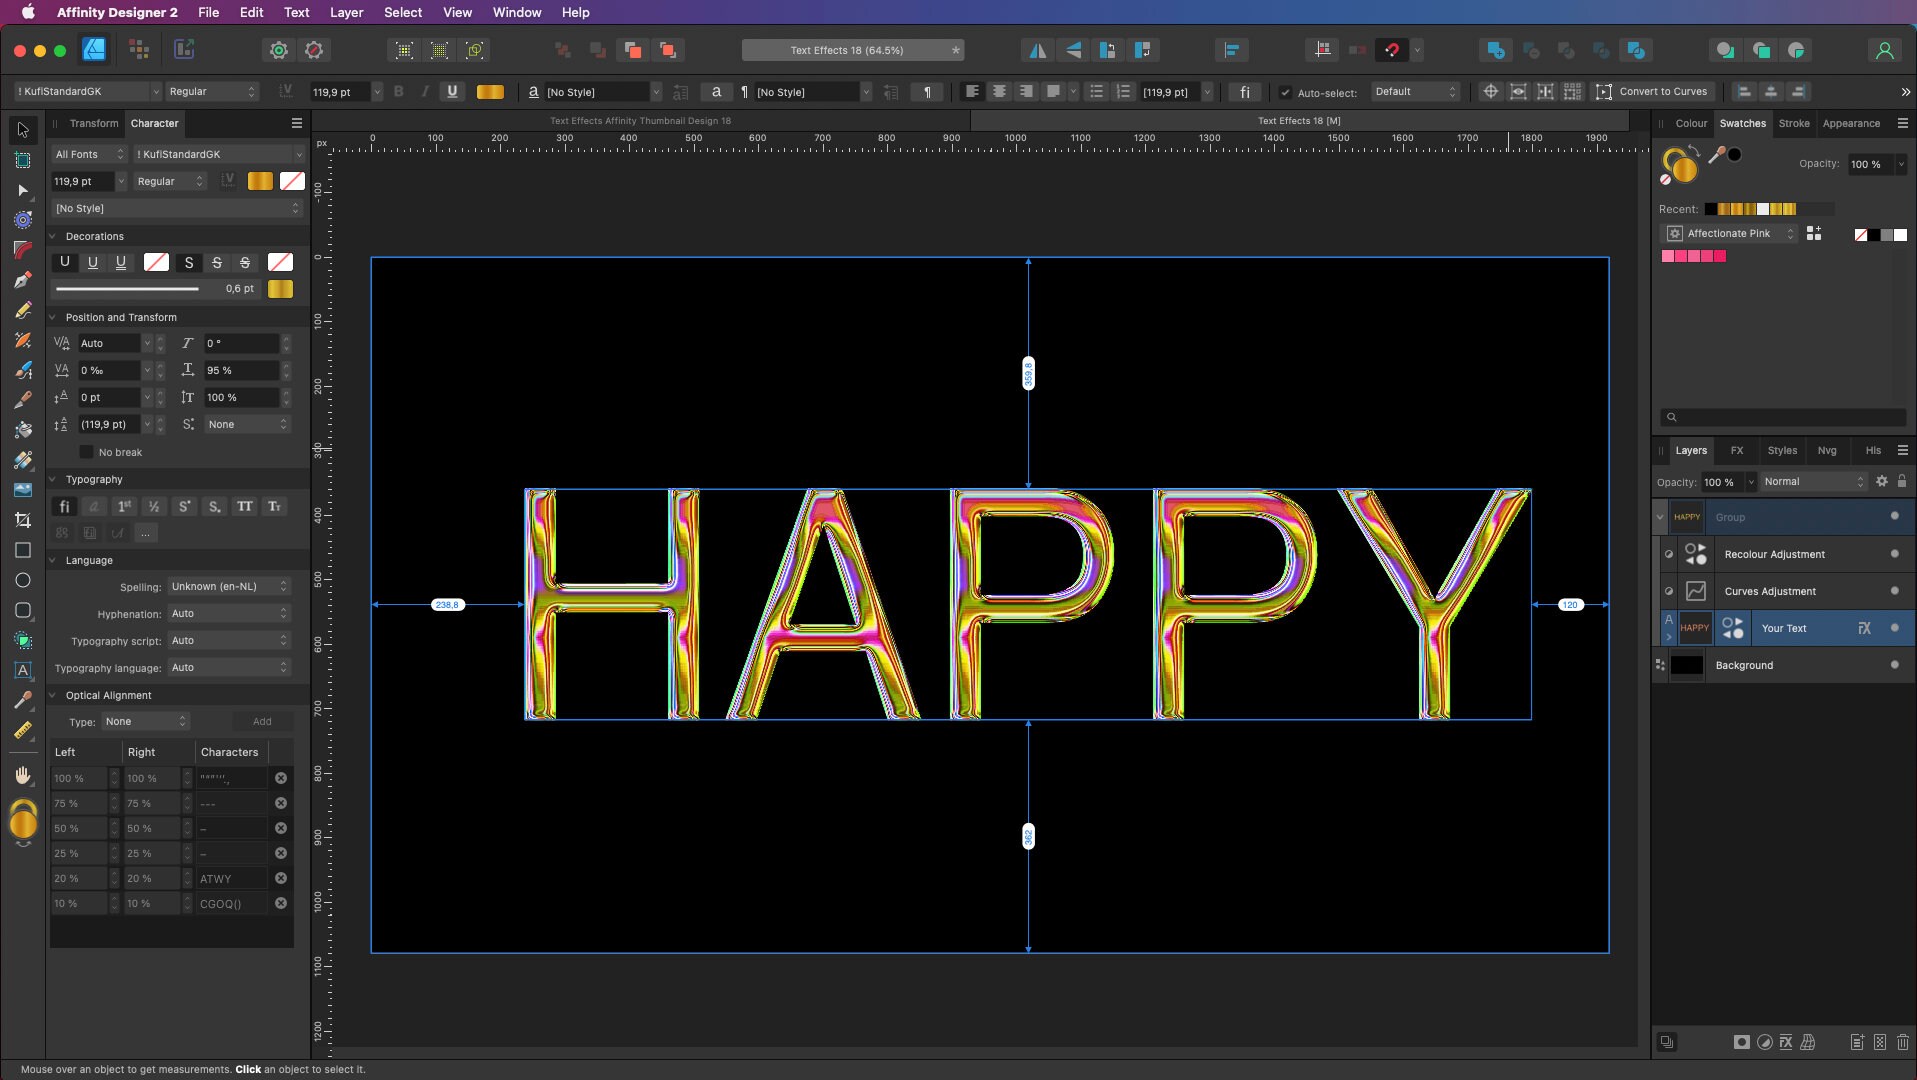Select the Artistic Text tool
This screenshot has width=1917, height=1080.
point(22,671)
